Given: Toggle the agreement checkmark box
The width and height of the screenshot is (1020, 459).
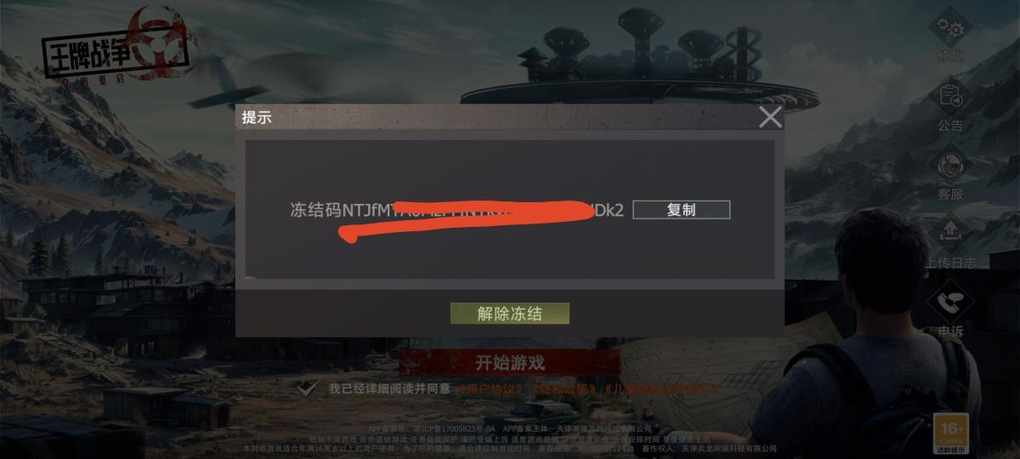Looking at the screenshot, I should coord(306,389).
